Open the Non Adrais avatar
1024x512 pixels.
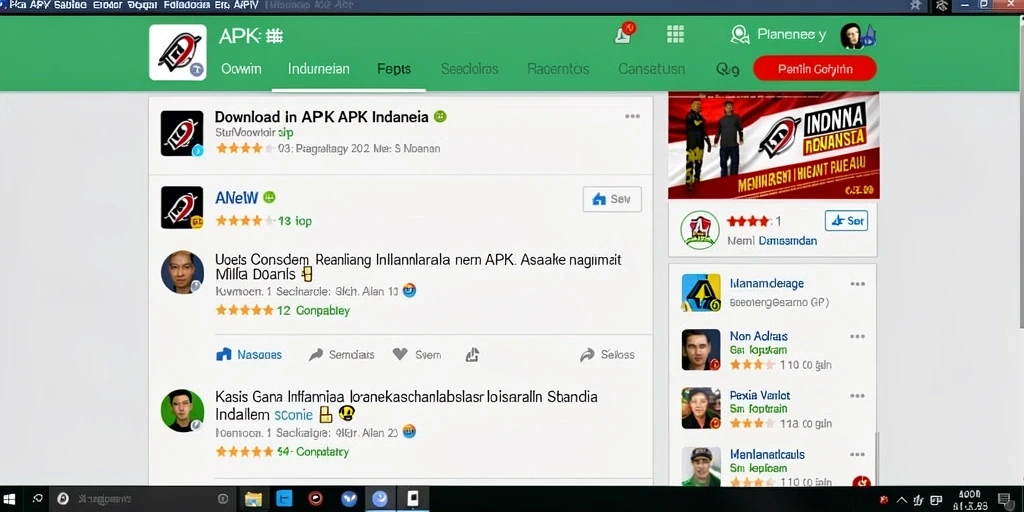coord(701,349)
